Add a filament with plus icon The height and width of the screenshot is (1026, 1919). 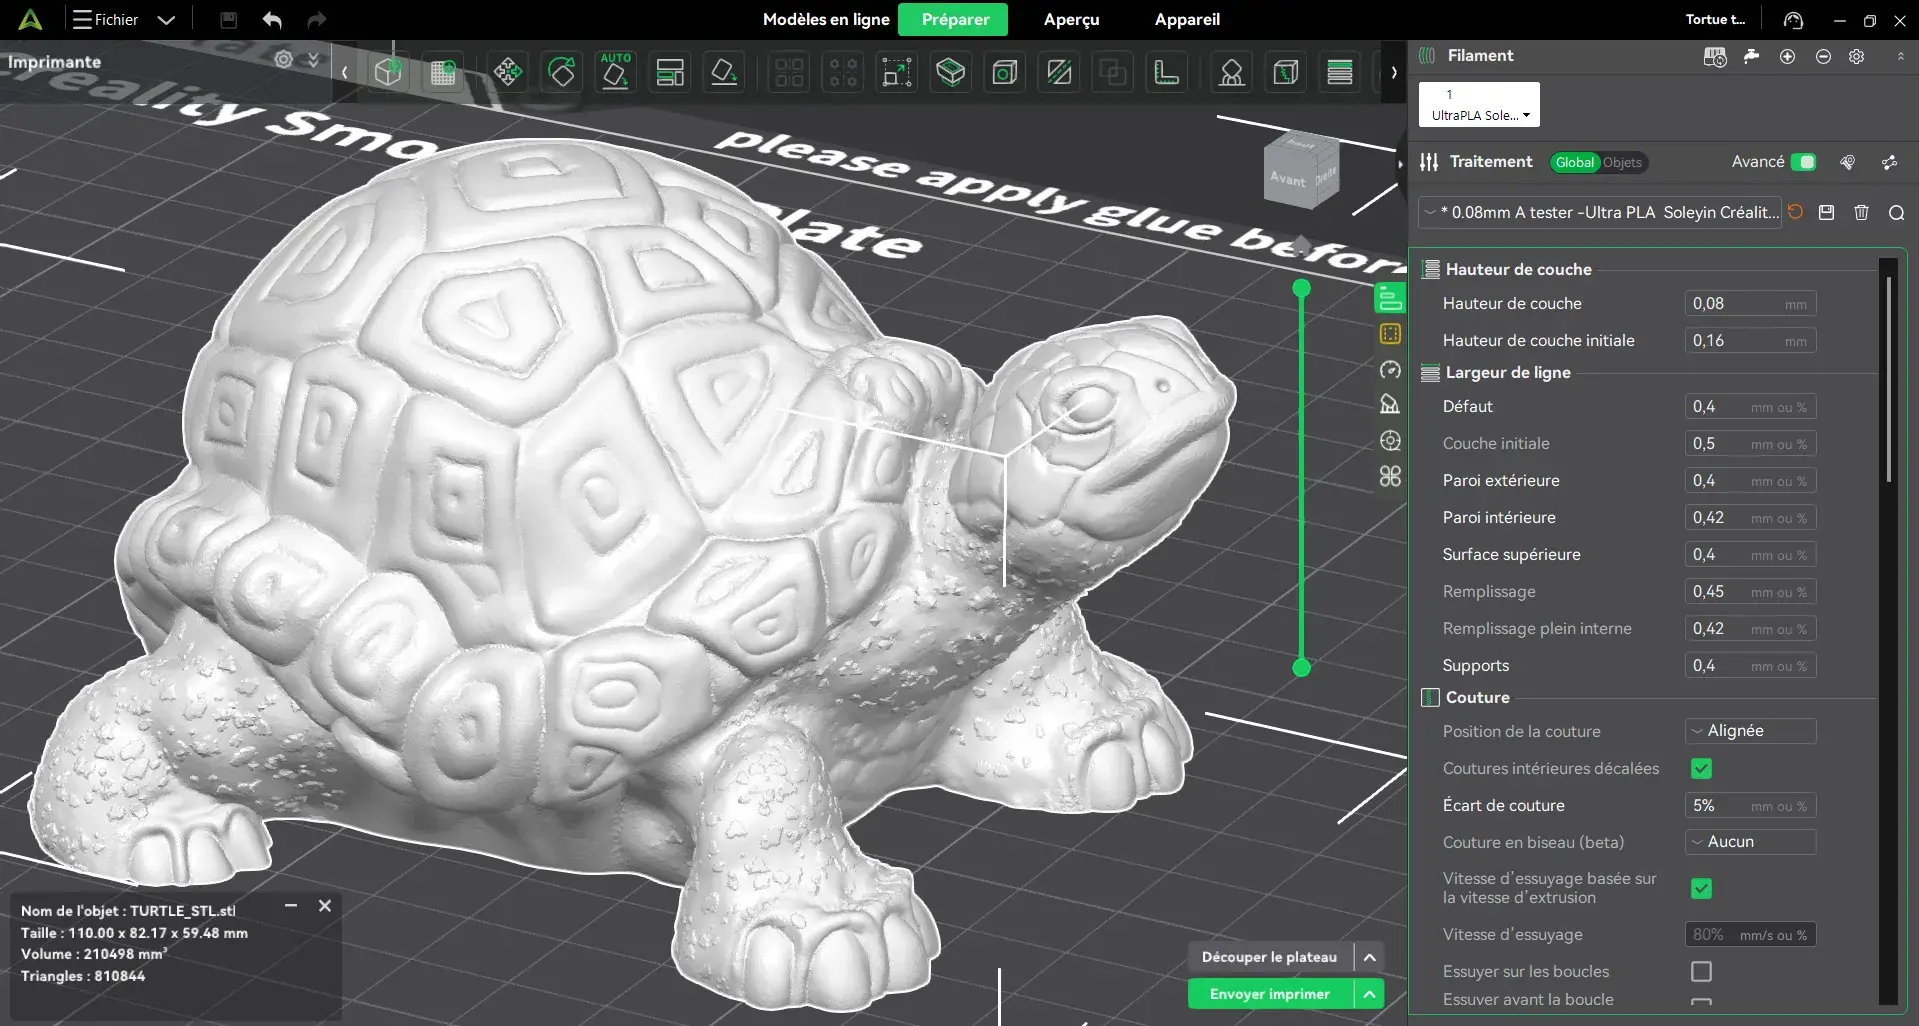tap(1787, 56)
